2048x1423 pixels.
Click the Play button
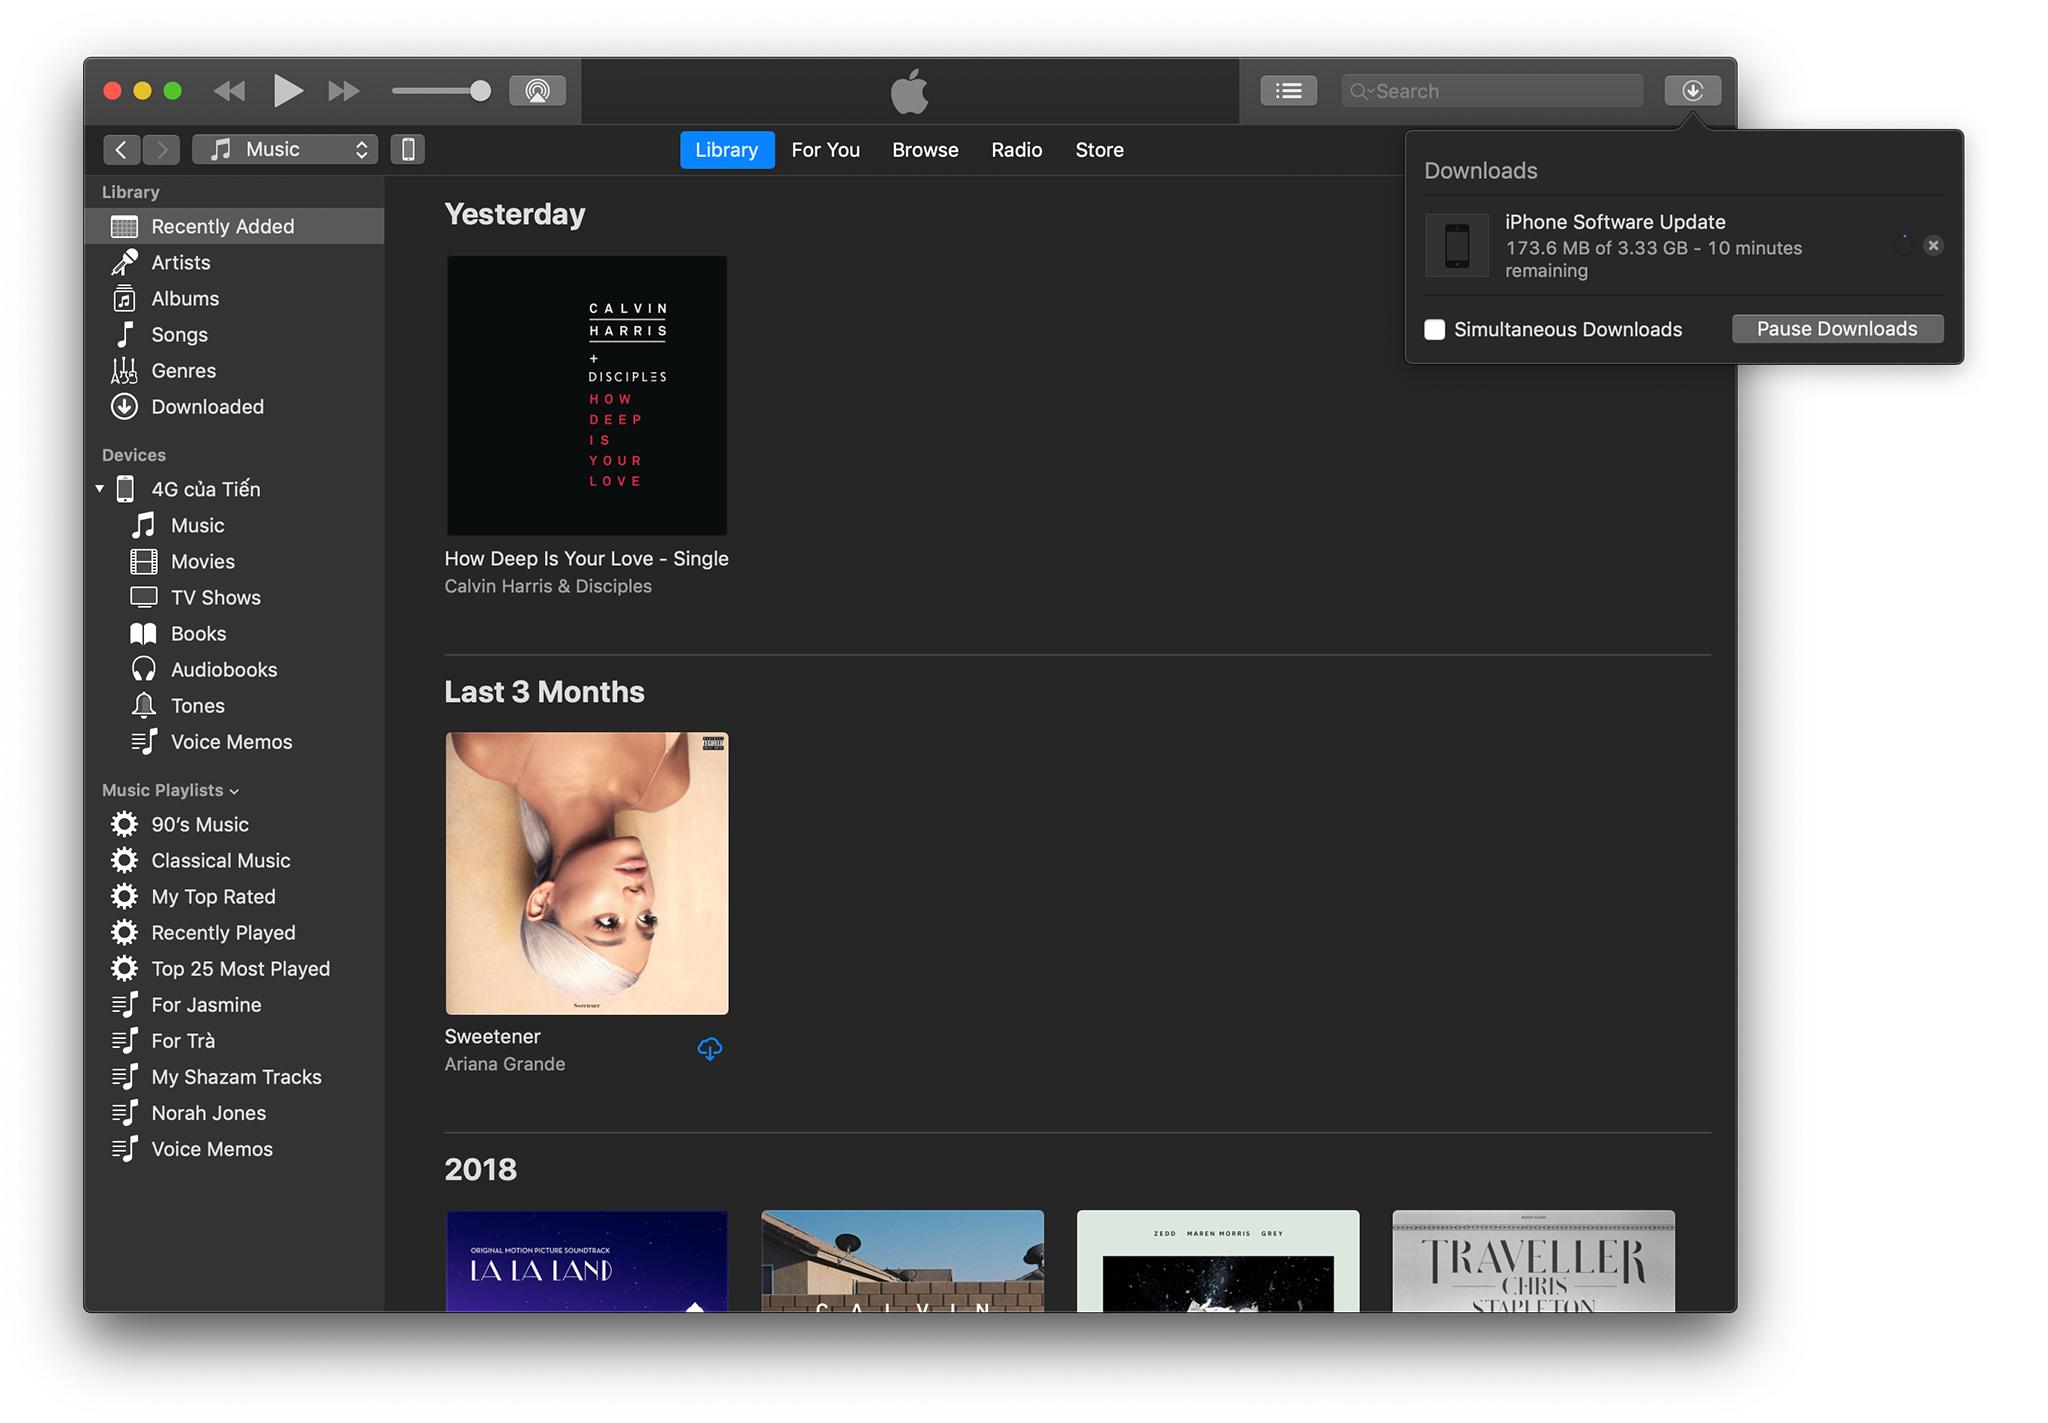pos(287,91)
